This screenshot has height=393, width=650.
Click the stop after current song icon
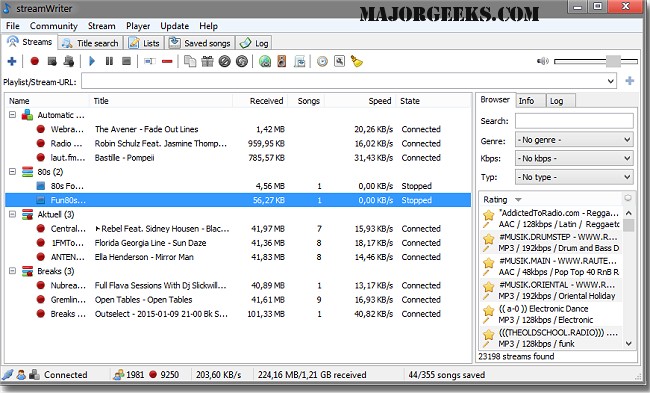tap(69, 61)
